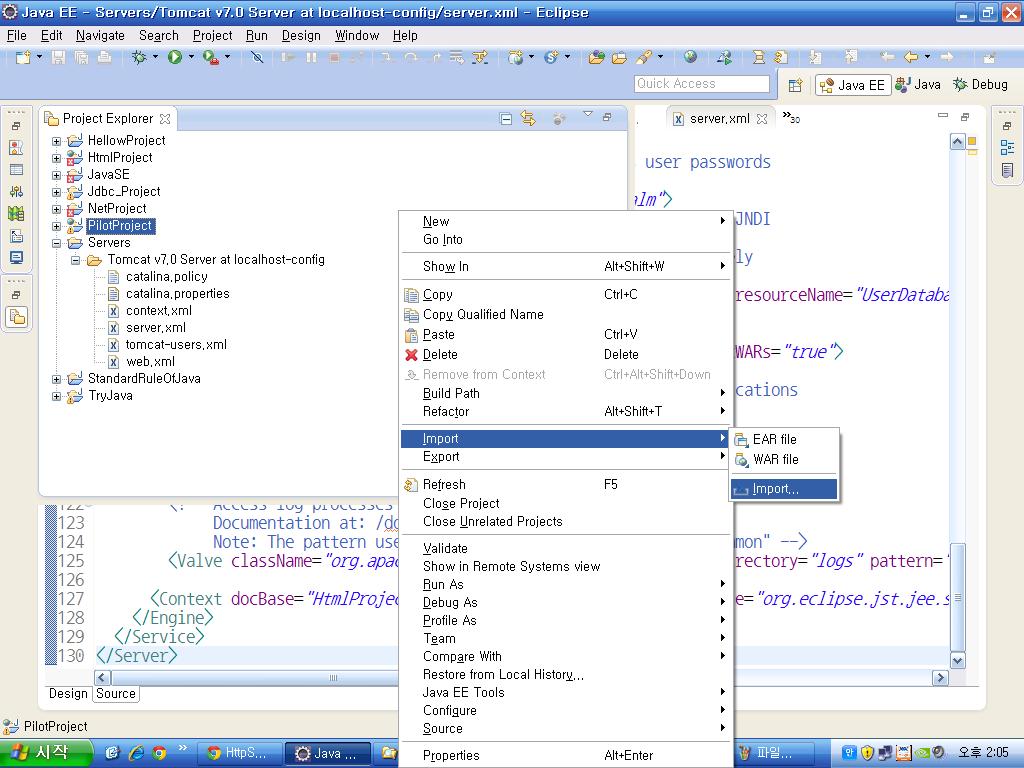
Task: Select Refresh in the context menu
Action: [565, 485]
